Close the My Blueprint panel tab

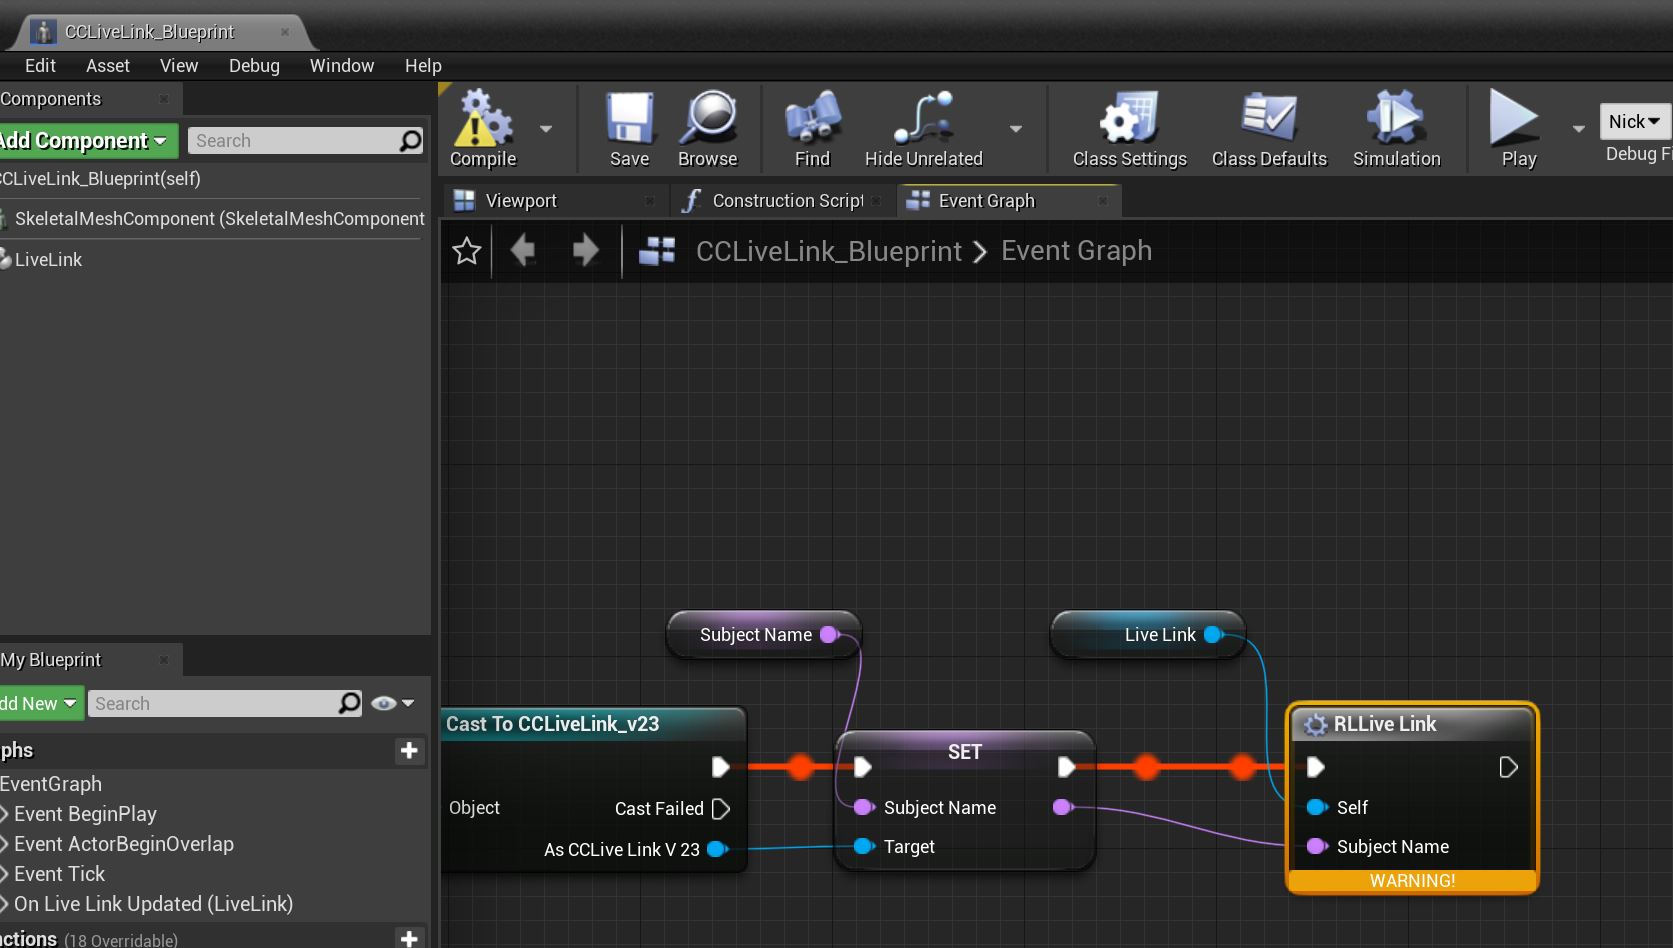coord(164,660)
